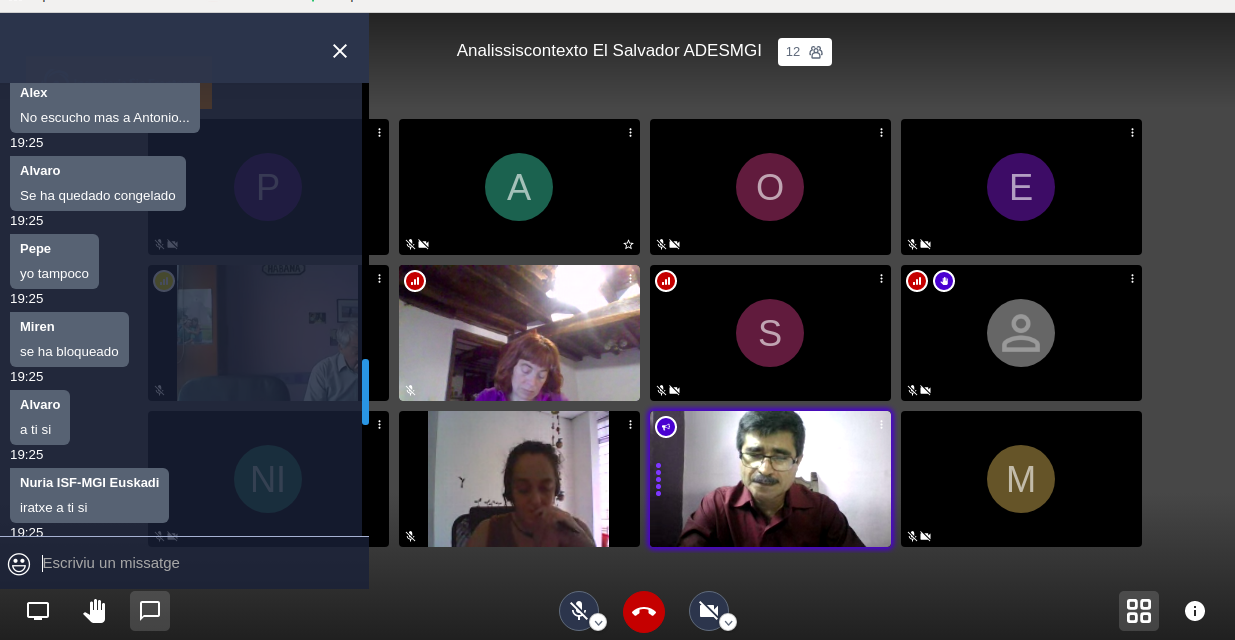Open three-dot menu on participant E tile
The width and height of the screenshot is (1235, 640).
tap(1132, 132)
